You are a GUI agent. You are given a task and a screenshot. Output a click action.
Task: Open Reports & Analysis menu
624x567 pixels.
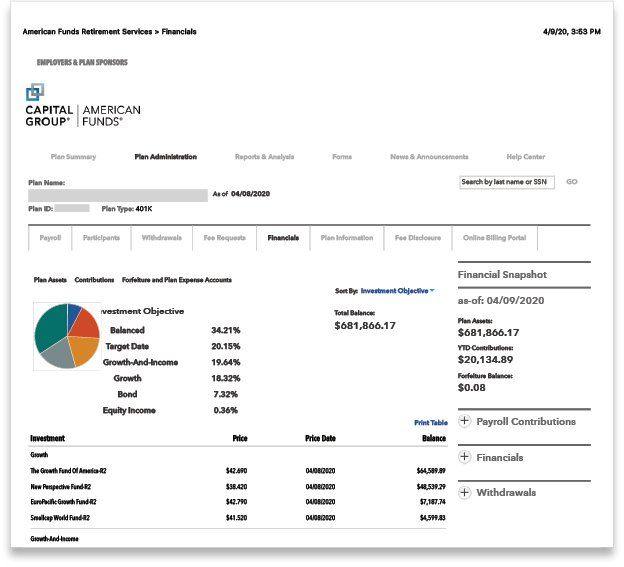(264, 157)
